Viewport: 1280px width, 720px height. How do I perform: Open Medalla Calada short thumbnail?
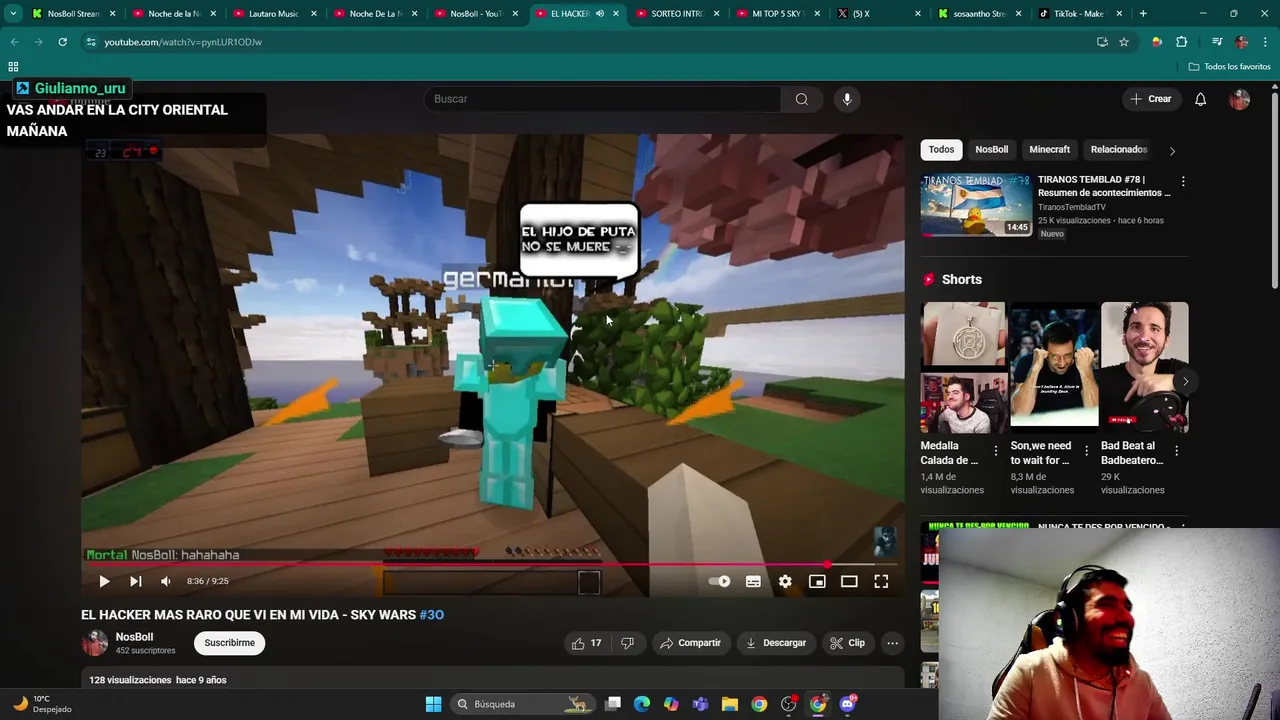coord(964,367)
